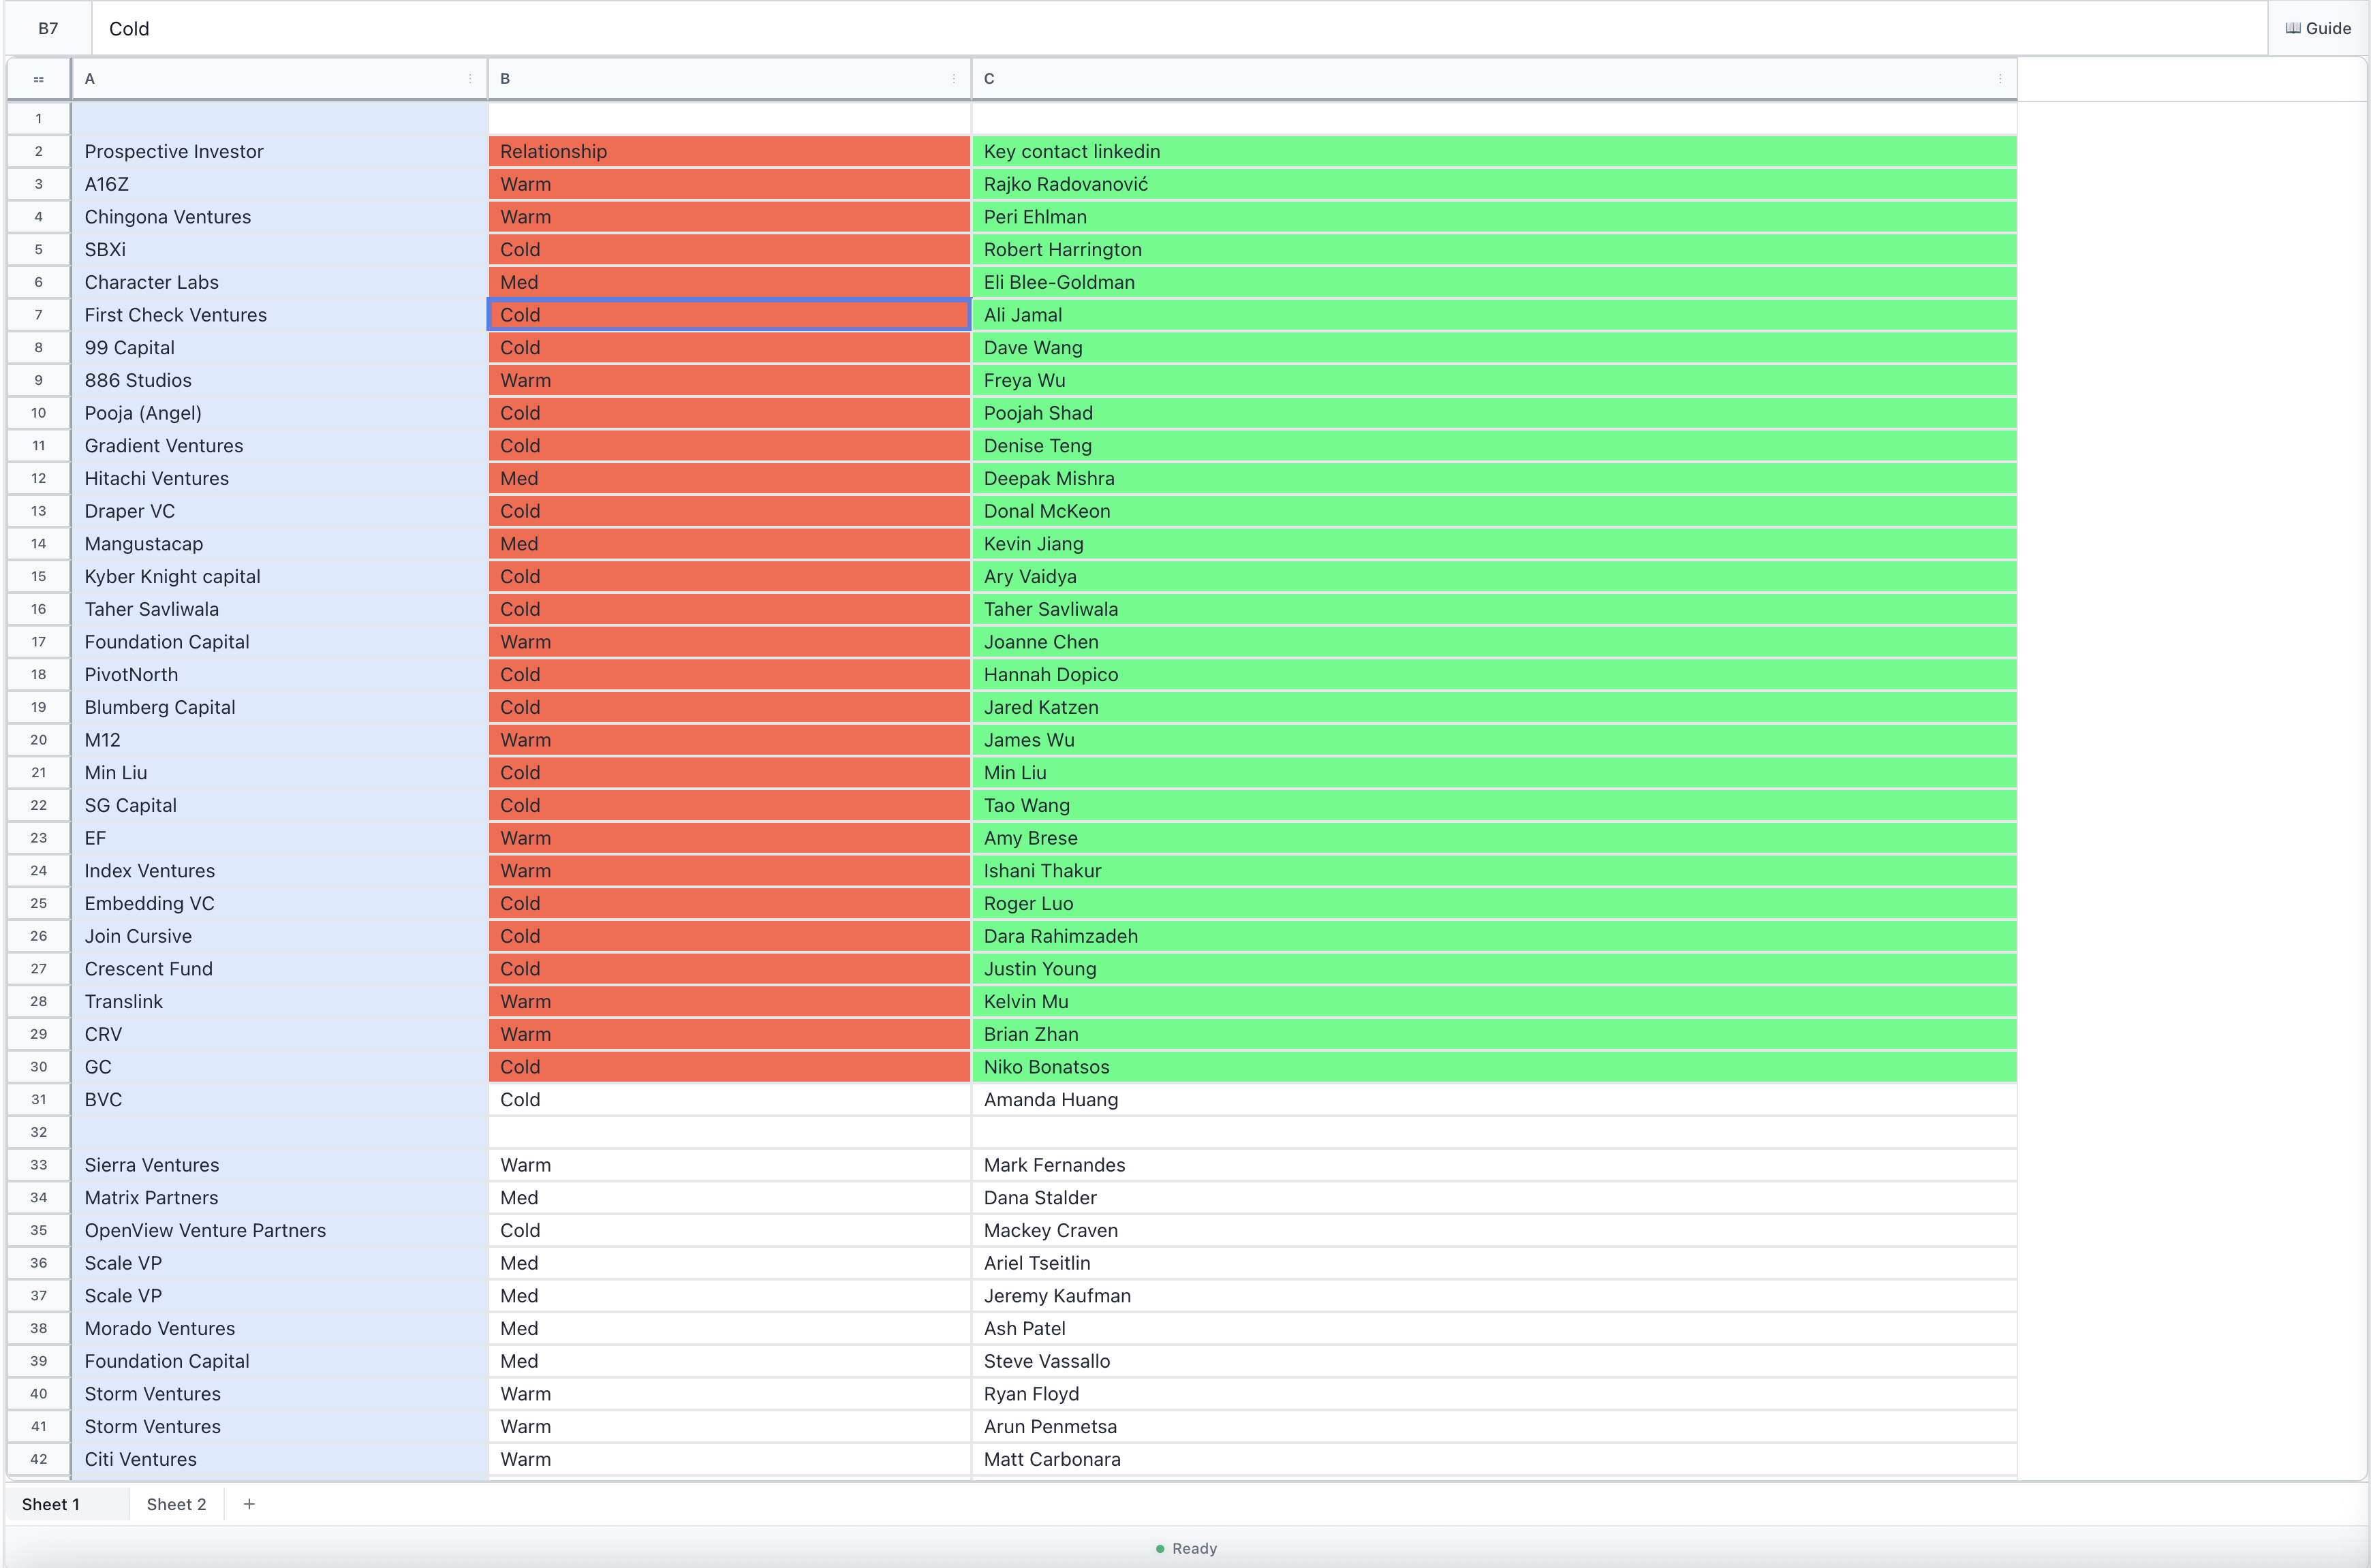The height and width of the screenshot is (1568, 2371).
Task: Select 'Mangustacap' cell
Action: (x=280, y=544)
